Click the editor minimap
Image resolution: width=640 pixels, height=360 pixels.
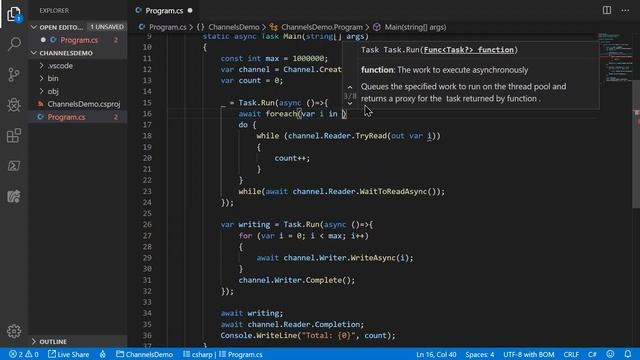[615, 57]
